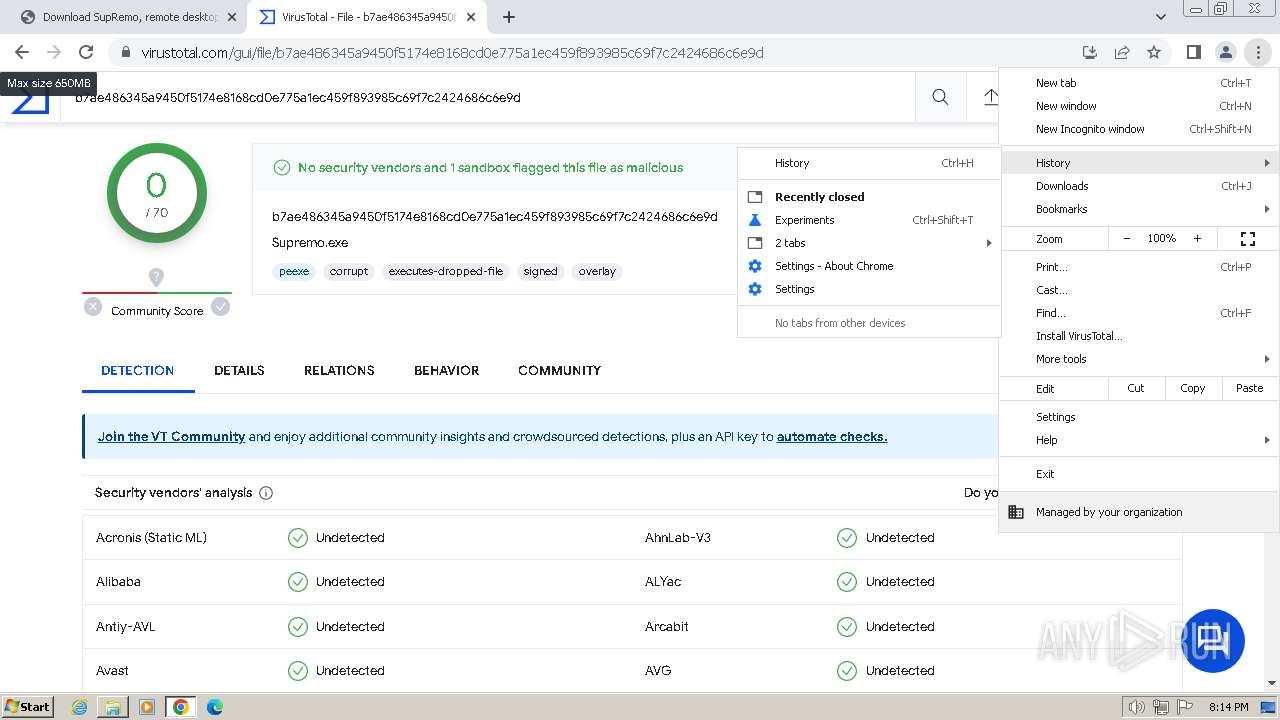Image resolution: width=1280 pixels, height=720 pixels.
Task: Close the VirusTotal tab
Action: tap(471, 17)
